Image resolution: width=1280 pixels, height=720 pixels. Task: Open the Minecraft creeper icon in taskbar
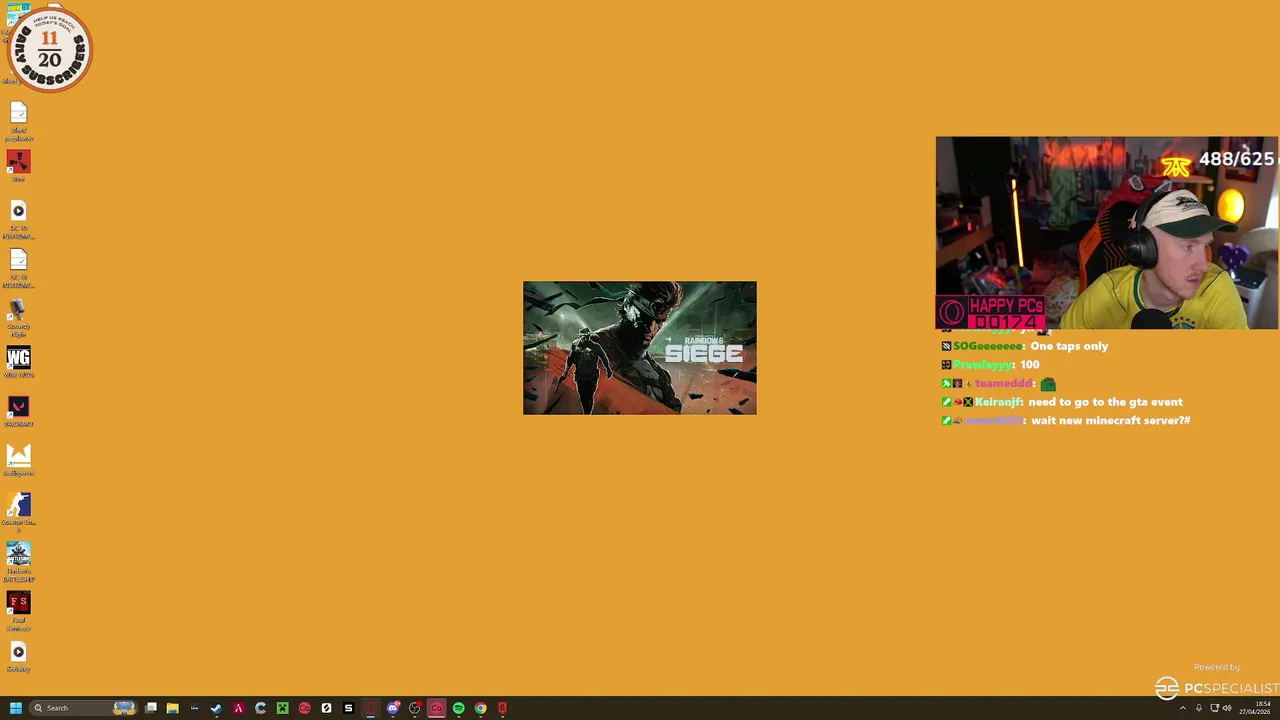(x=282, y=708)
